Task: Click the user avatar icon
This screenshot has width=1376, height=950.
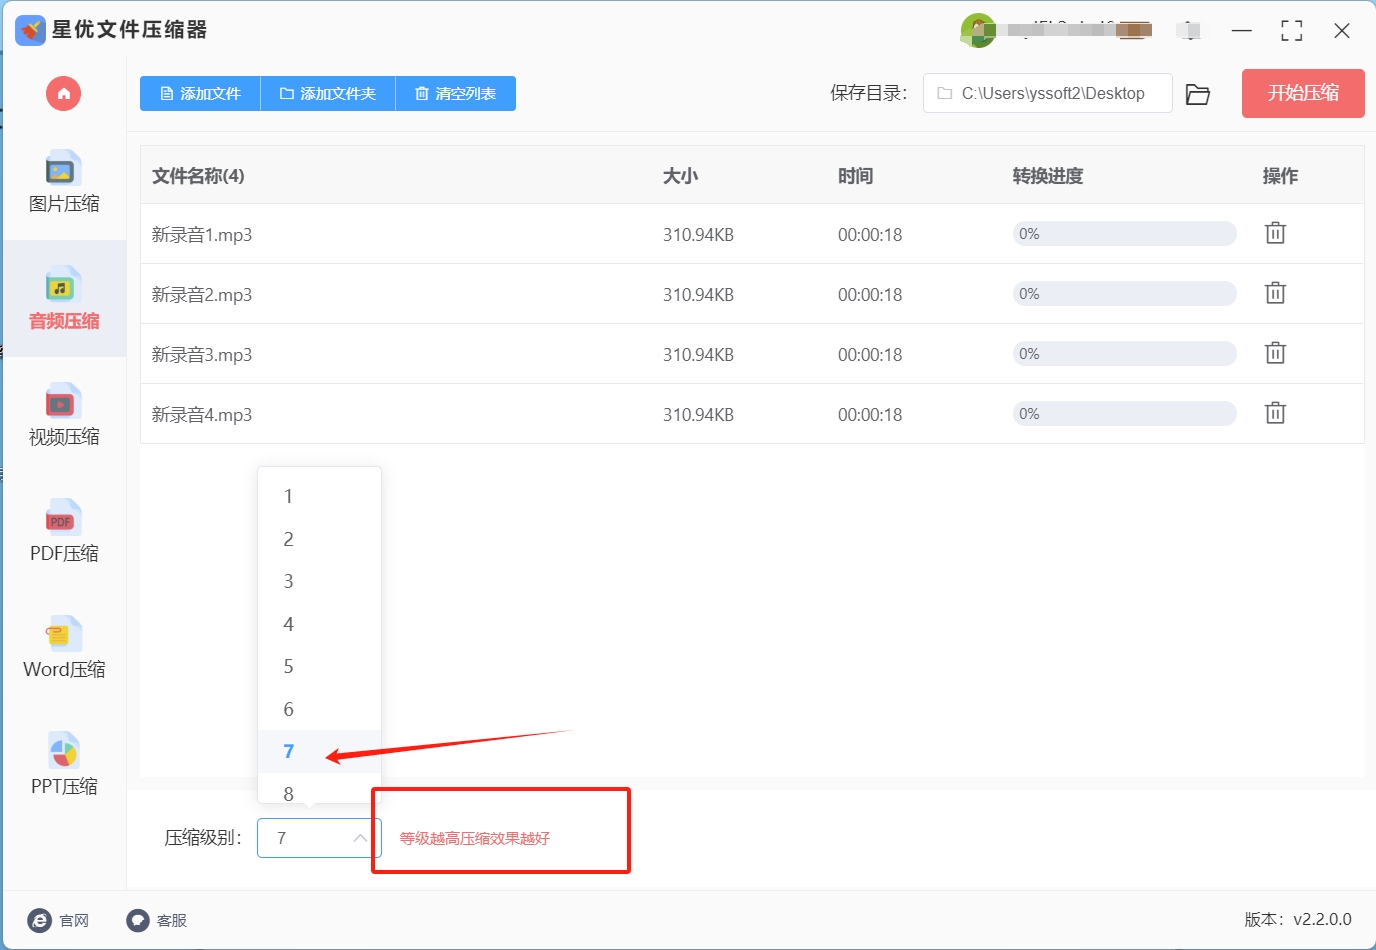Action: 977,30
